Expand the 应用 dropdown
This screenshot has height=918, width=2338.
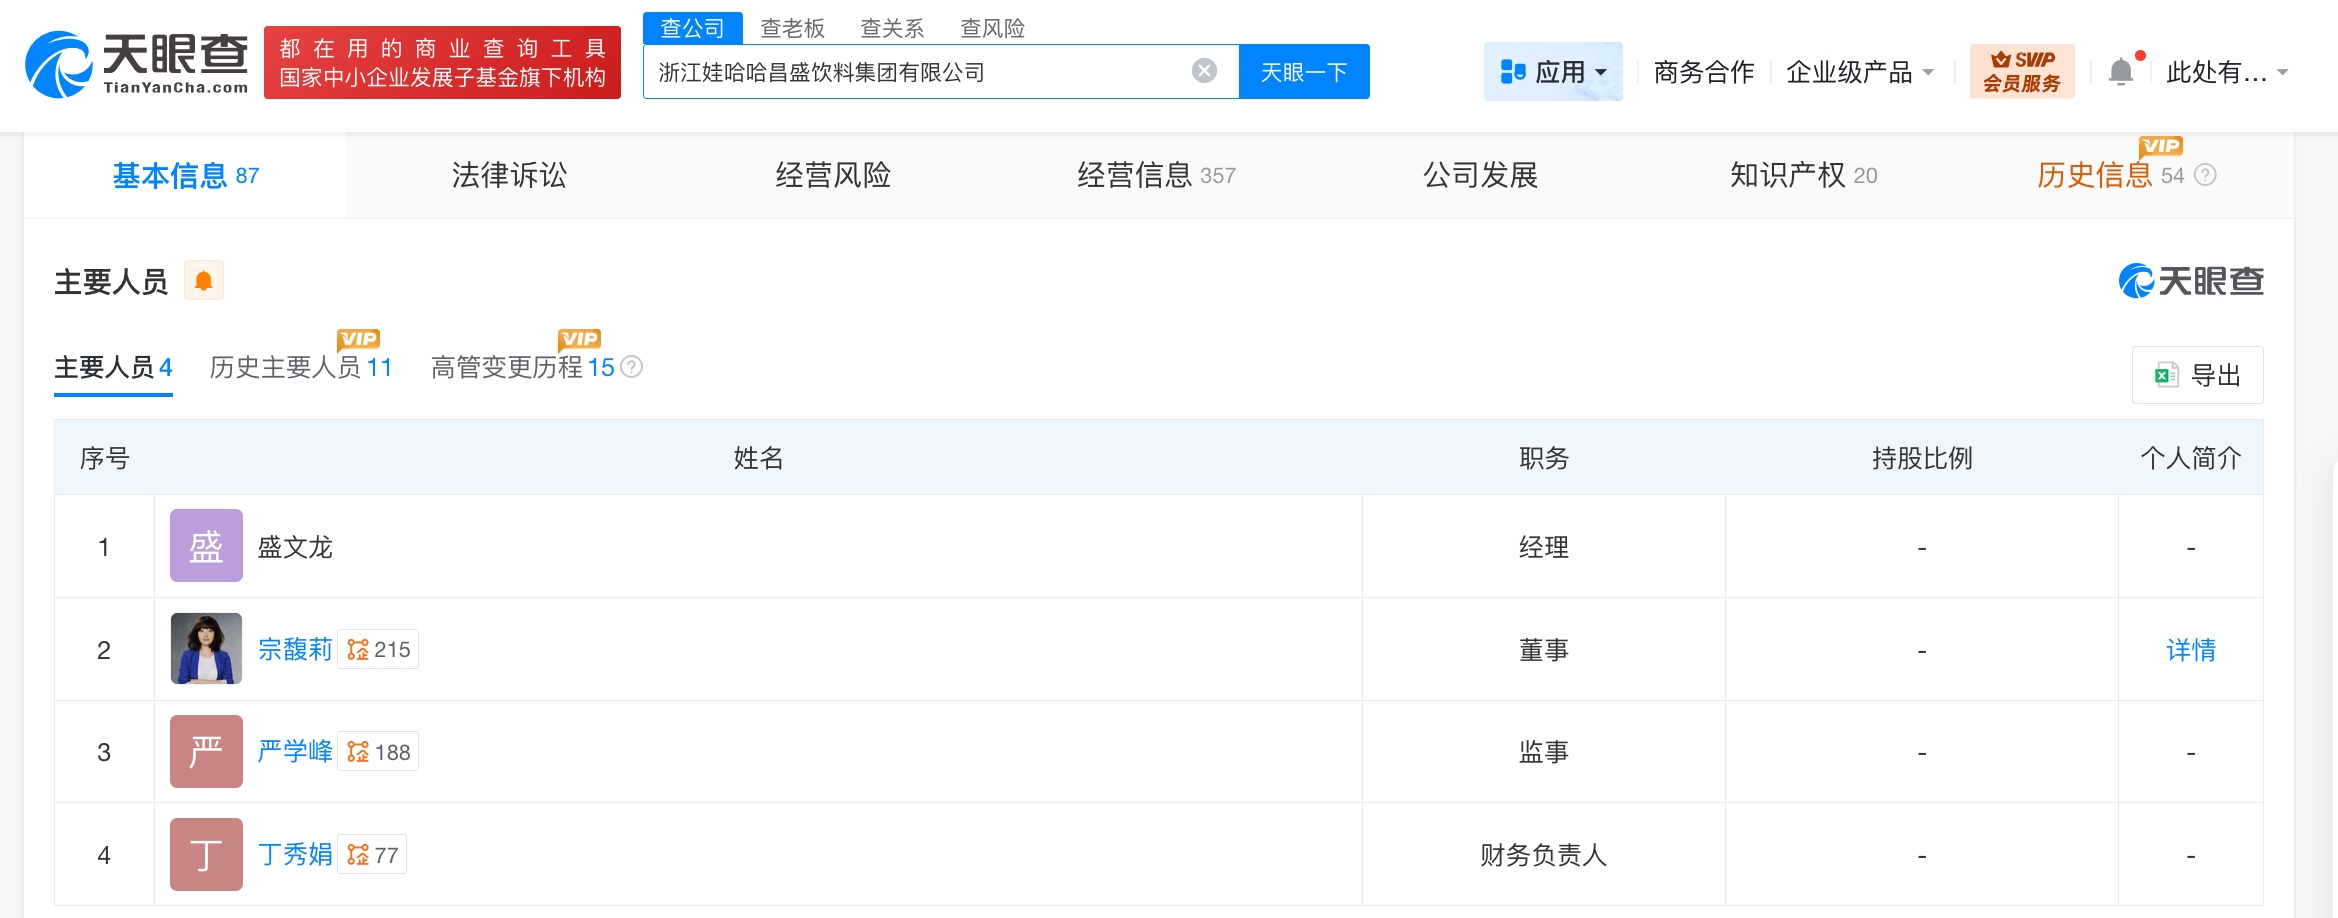click(1553, 72)
